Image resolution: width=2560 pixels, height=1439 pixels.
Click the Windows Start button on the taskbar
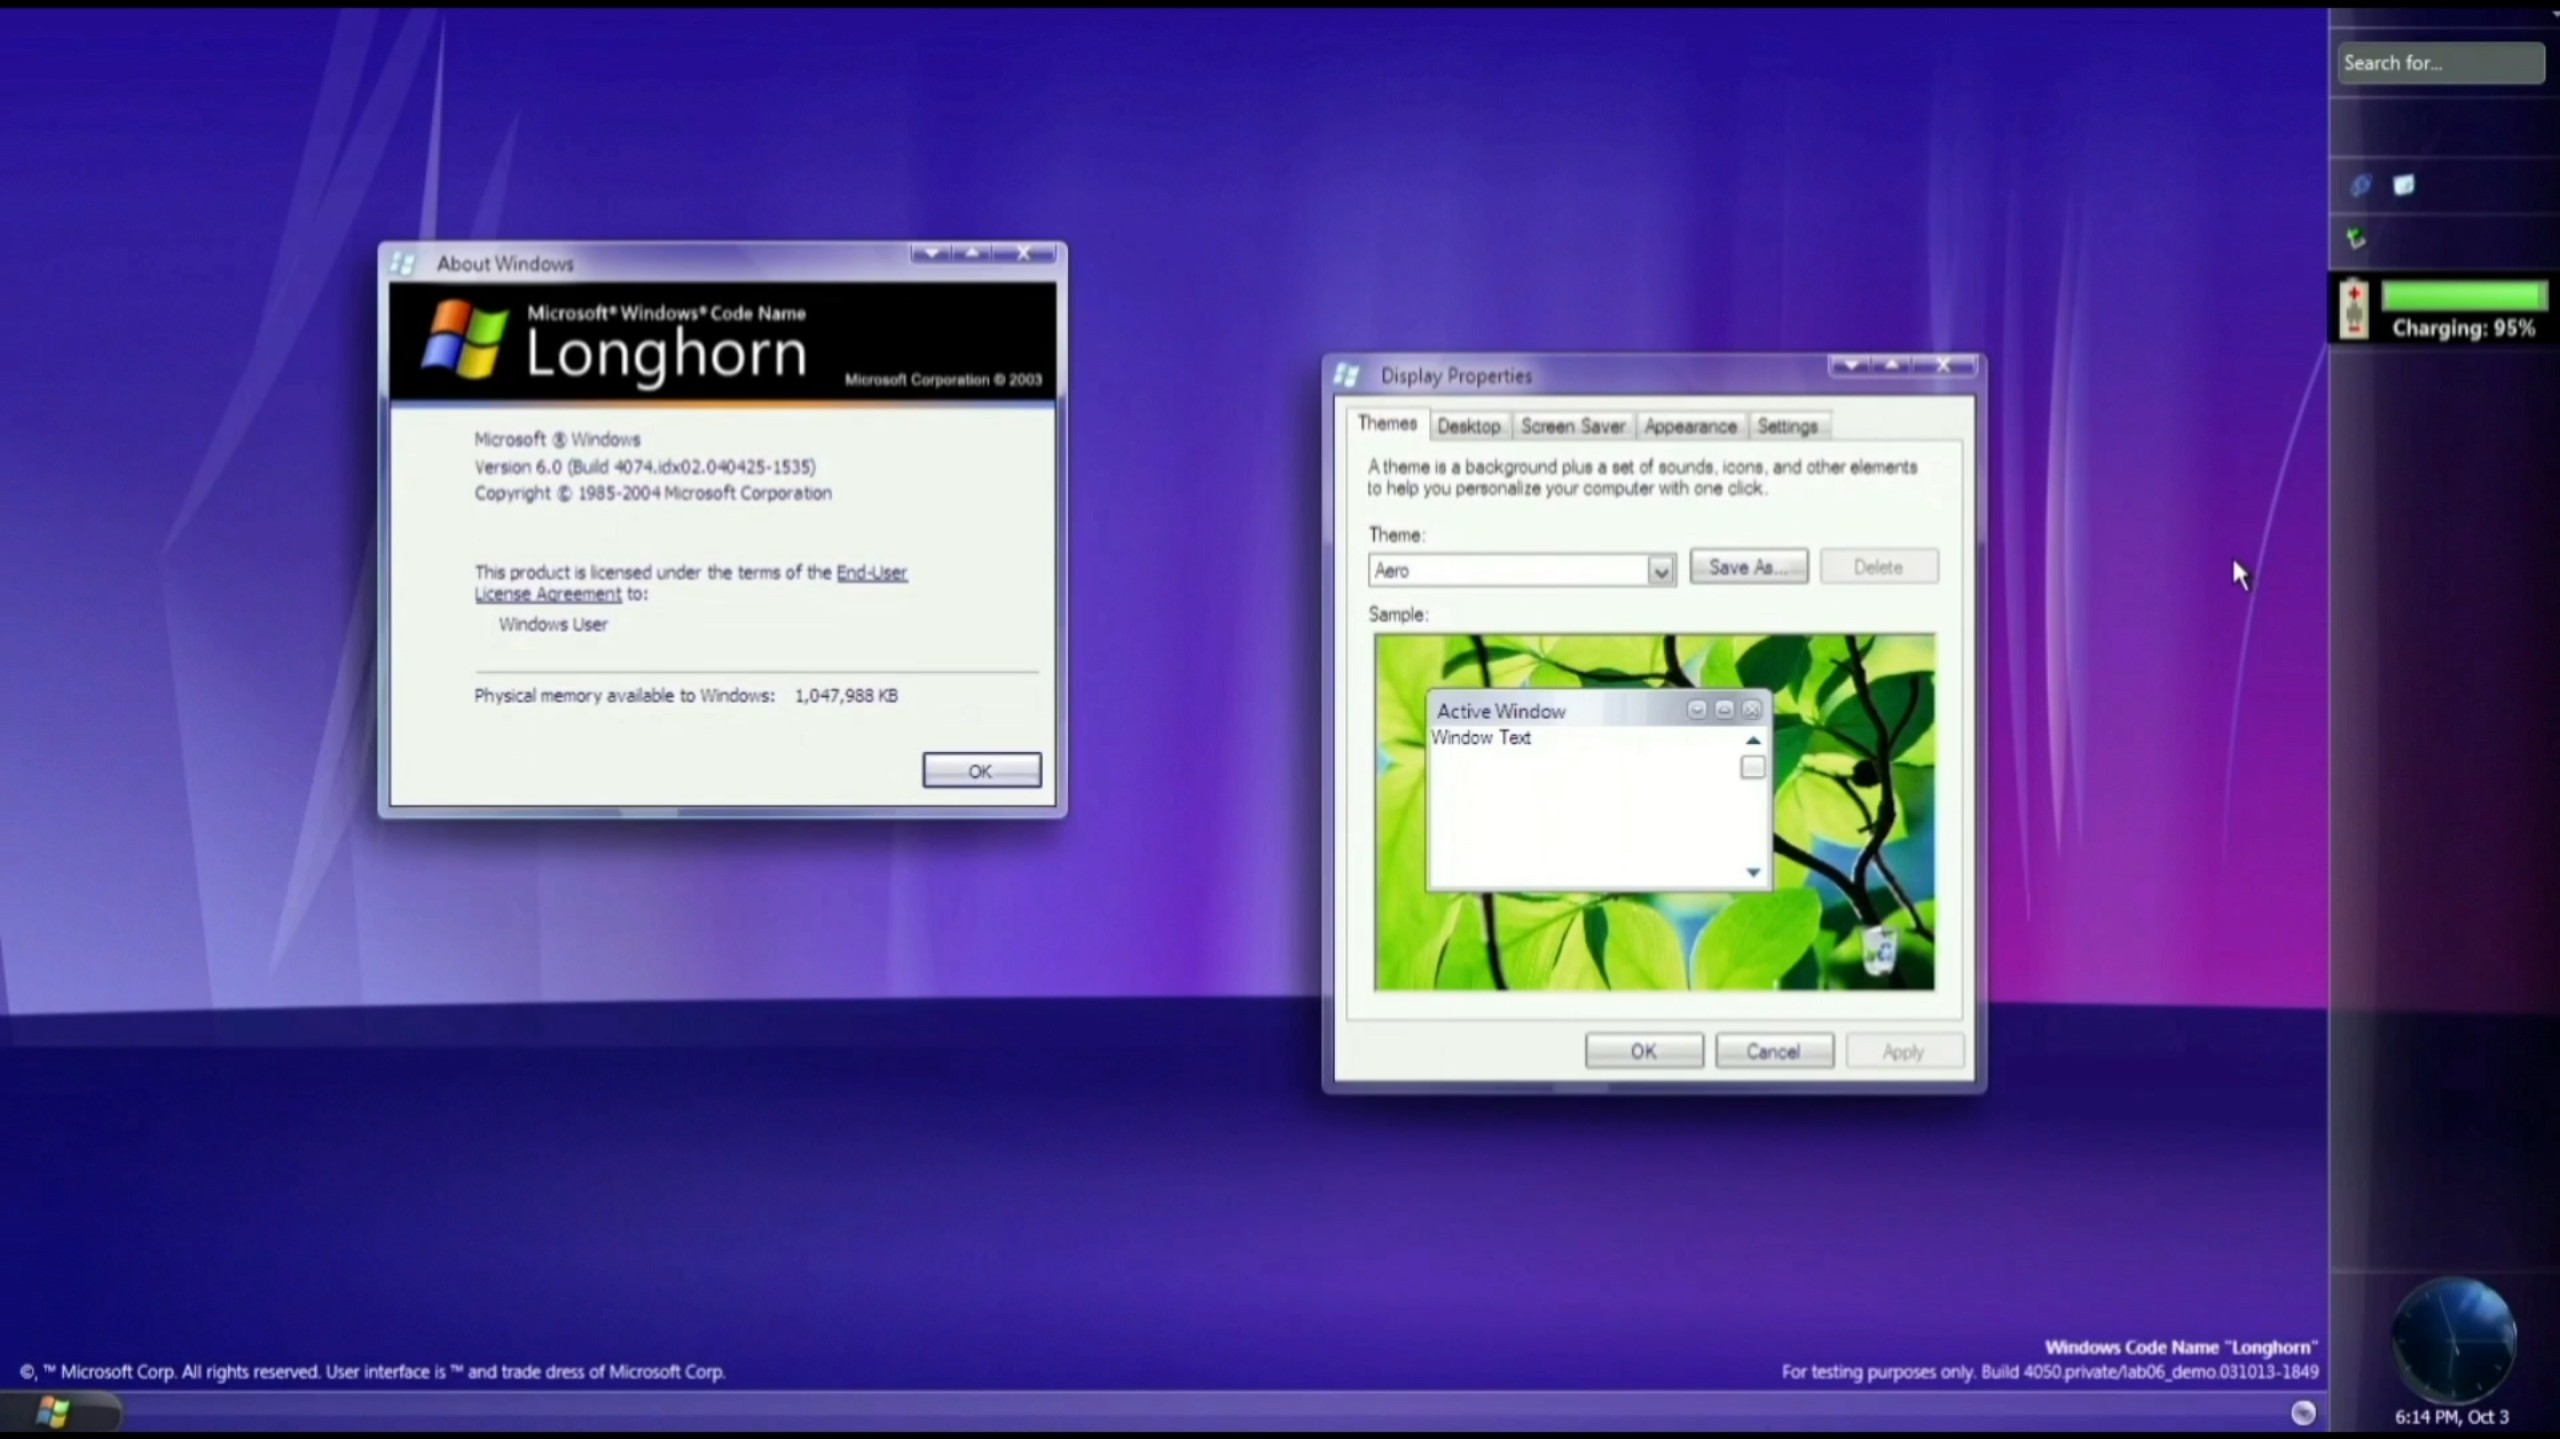pyautogui.click(x=55, y=1411)
